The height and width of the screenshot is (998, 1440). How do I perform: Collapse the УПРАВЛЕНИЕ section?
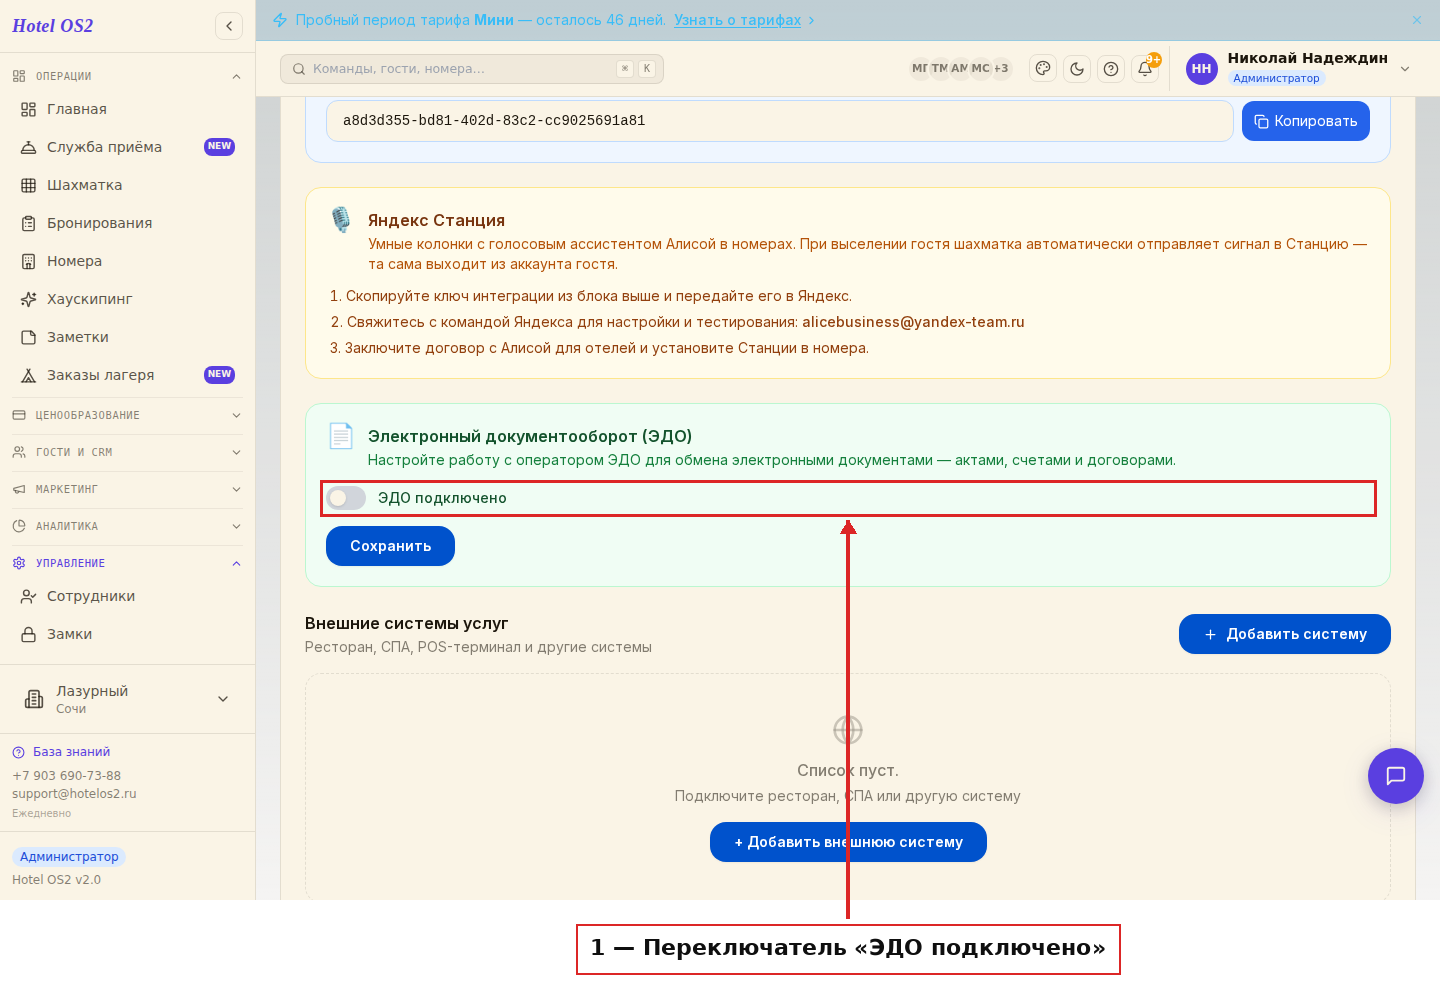pyautogui.click(x=127, y=563)
